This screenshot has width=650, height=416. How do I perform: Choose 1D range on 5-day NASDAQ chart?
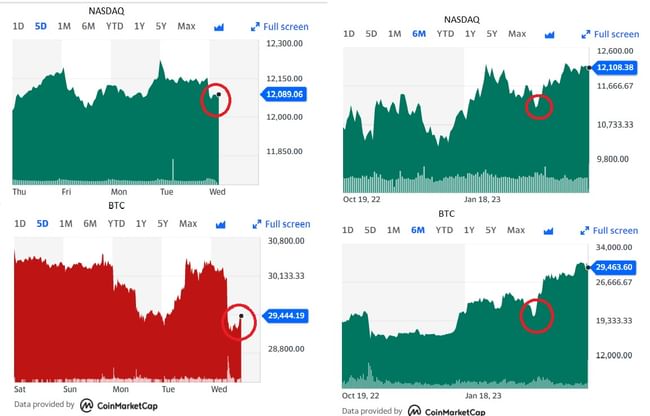coord(19,27)
